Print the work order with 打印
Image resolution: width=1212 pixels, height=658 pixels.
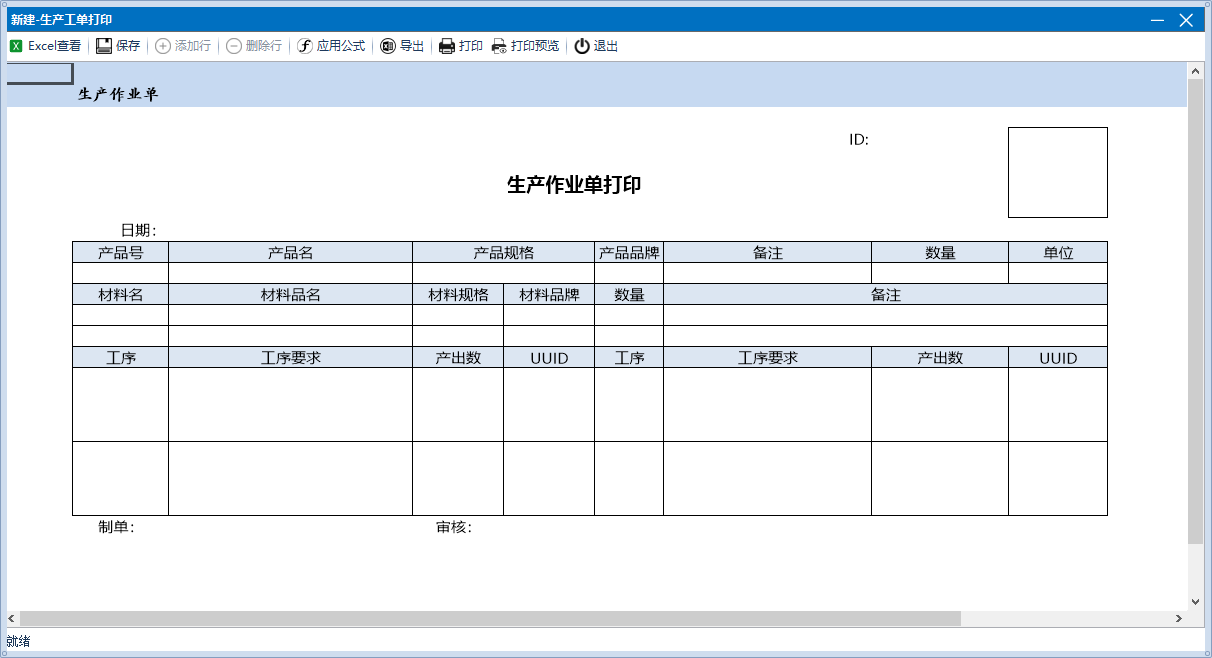tap(461, 46)
